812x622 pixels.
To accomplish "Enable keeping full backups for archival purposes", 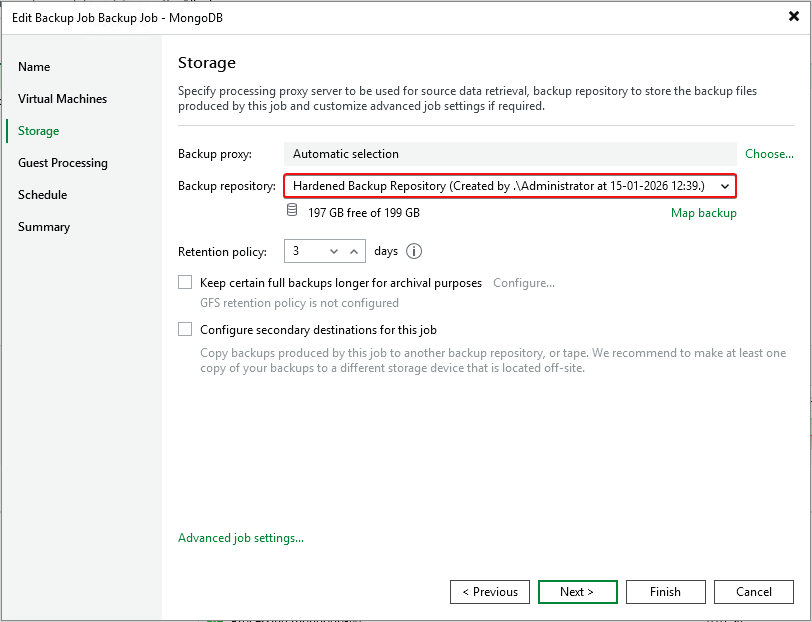I will [x=185, y=283].
